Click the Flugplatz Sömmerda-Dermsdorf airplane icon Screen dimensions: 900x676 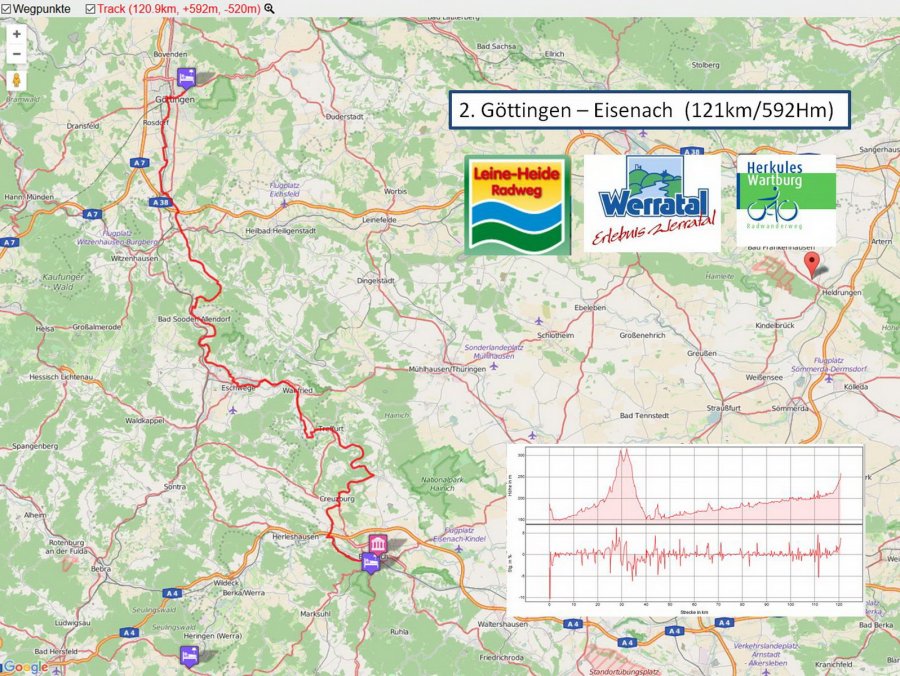[x=829, y=379]
